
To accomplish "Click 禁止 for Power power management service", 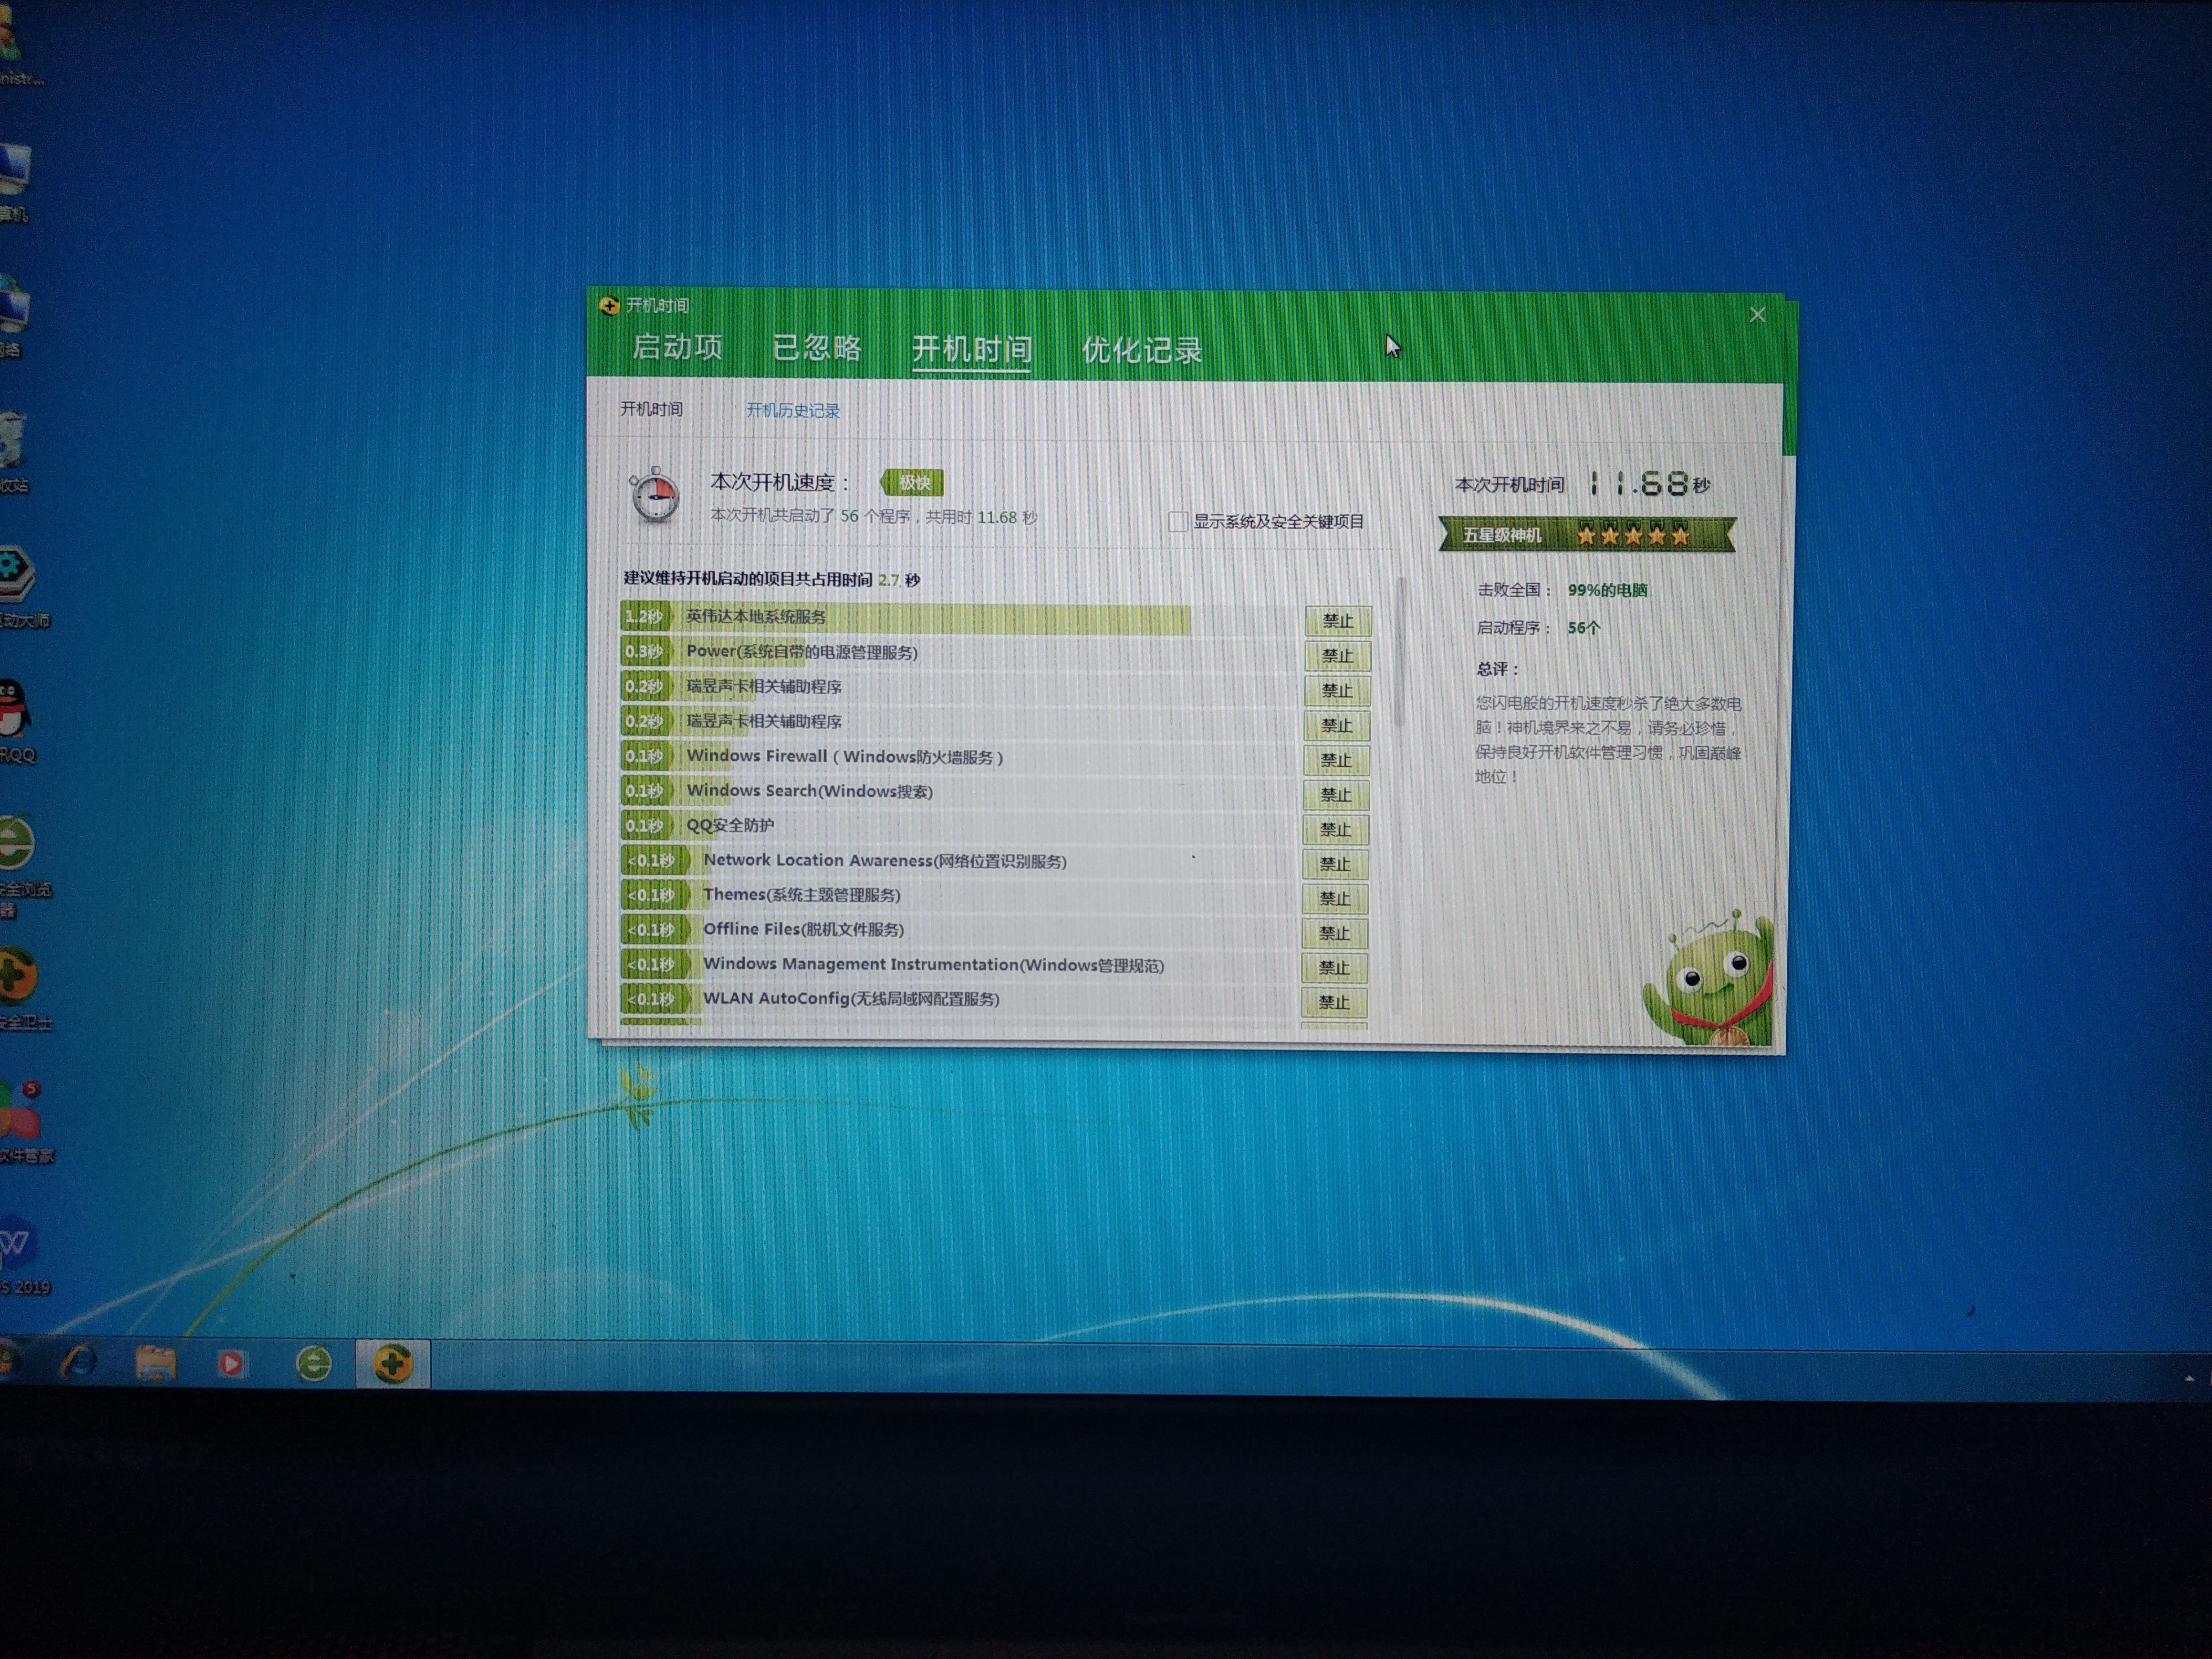I will point(1337,656).
